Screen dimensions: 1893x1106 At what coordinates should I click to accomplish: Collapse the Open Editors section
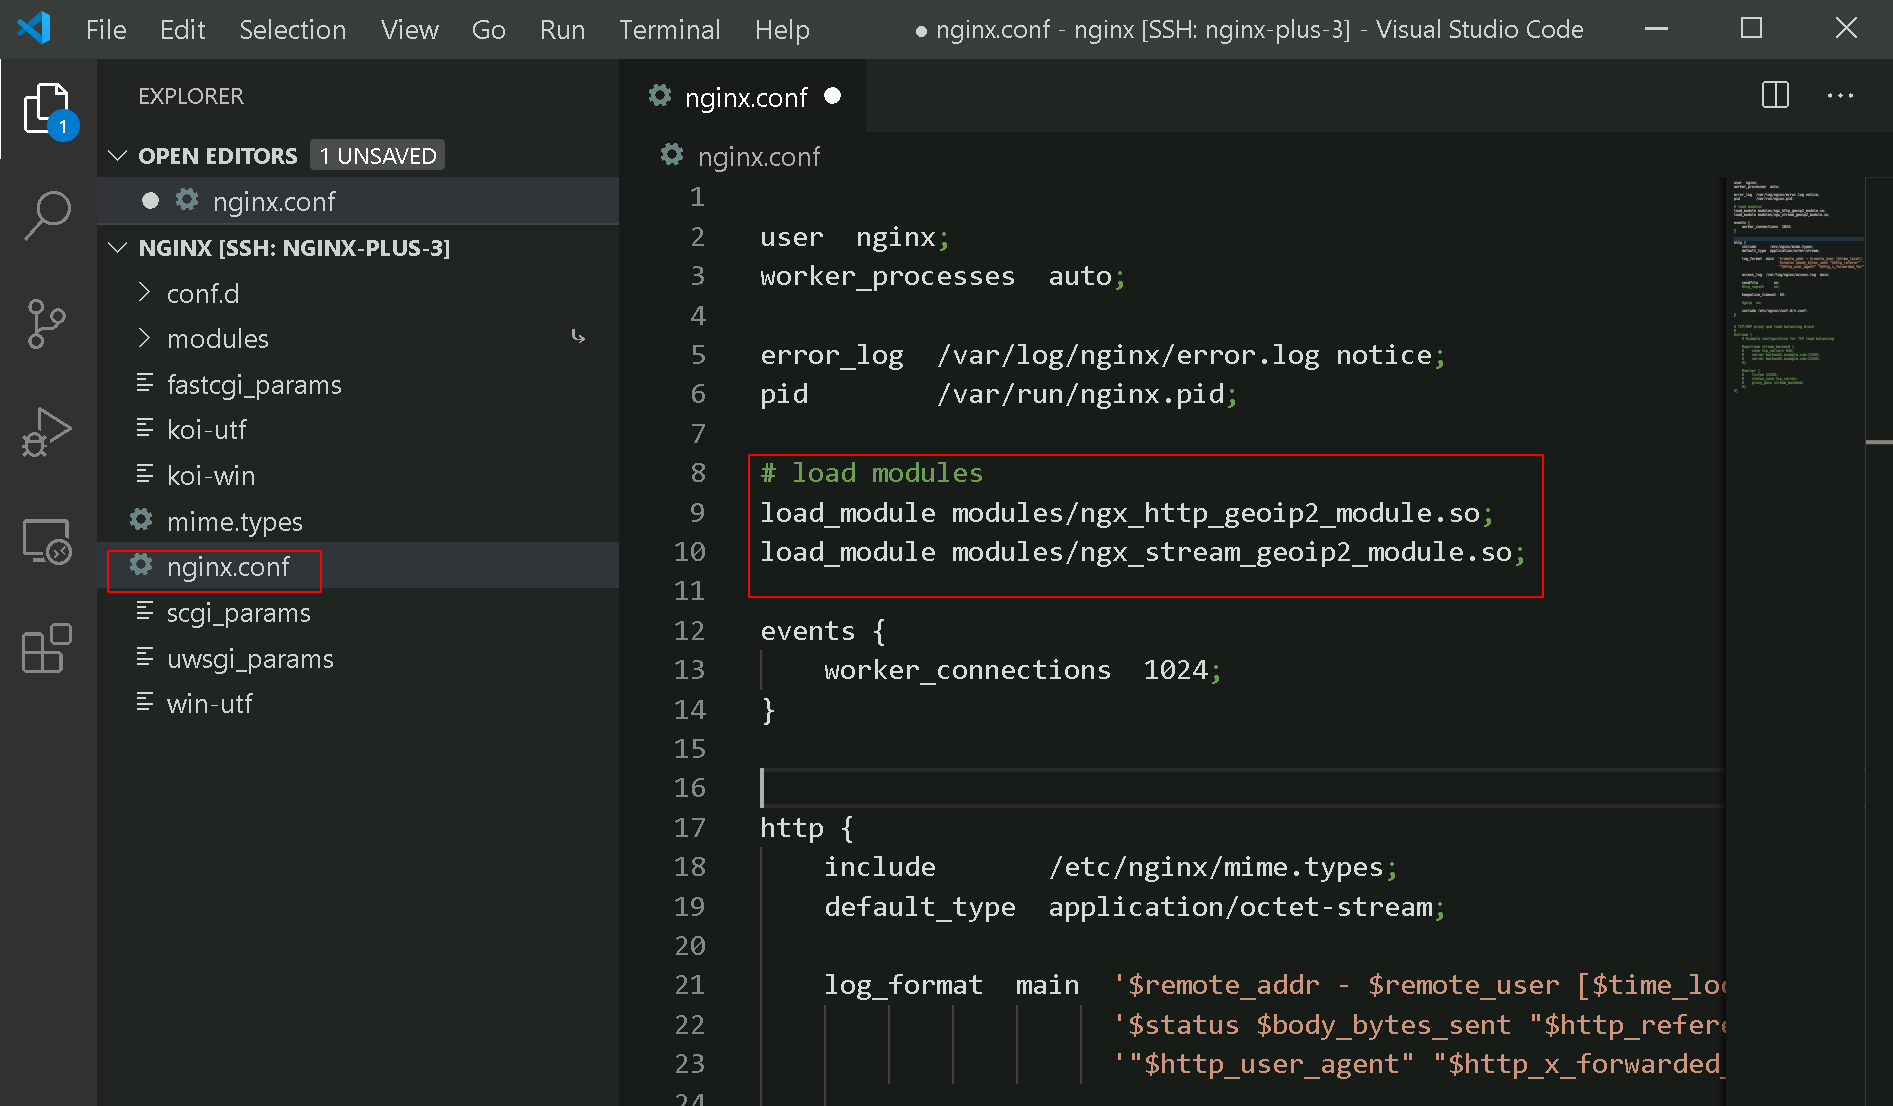point(118,155)
